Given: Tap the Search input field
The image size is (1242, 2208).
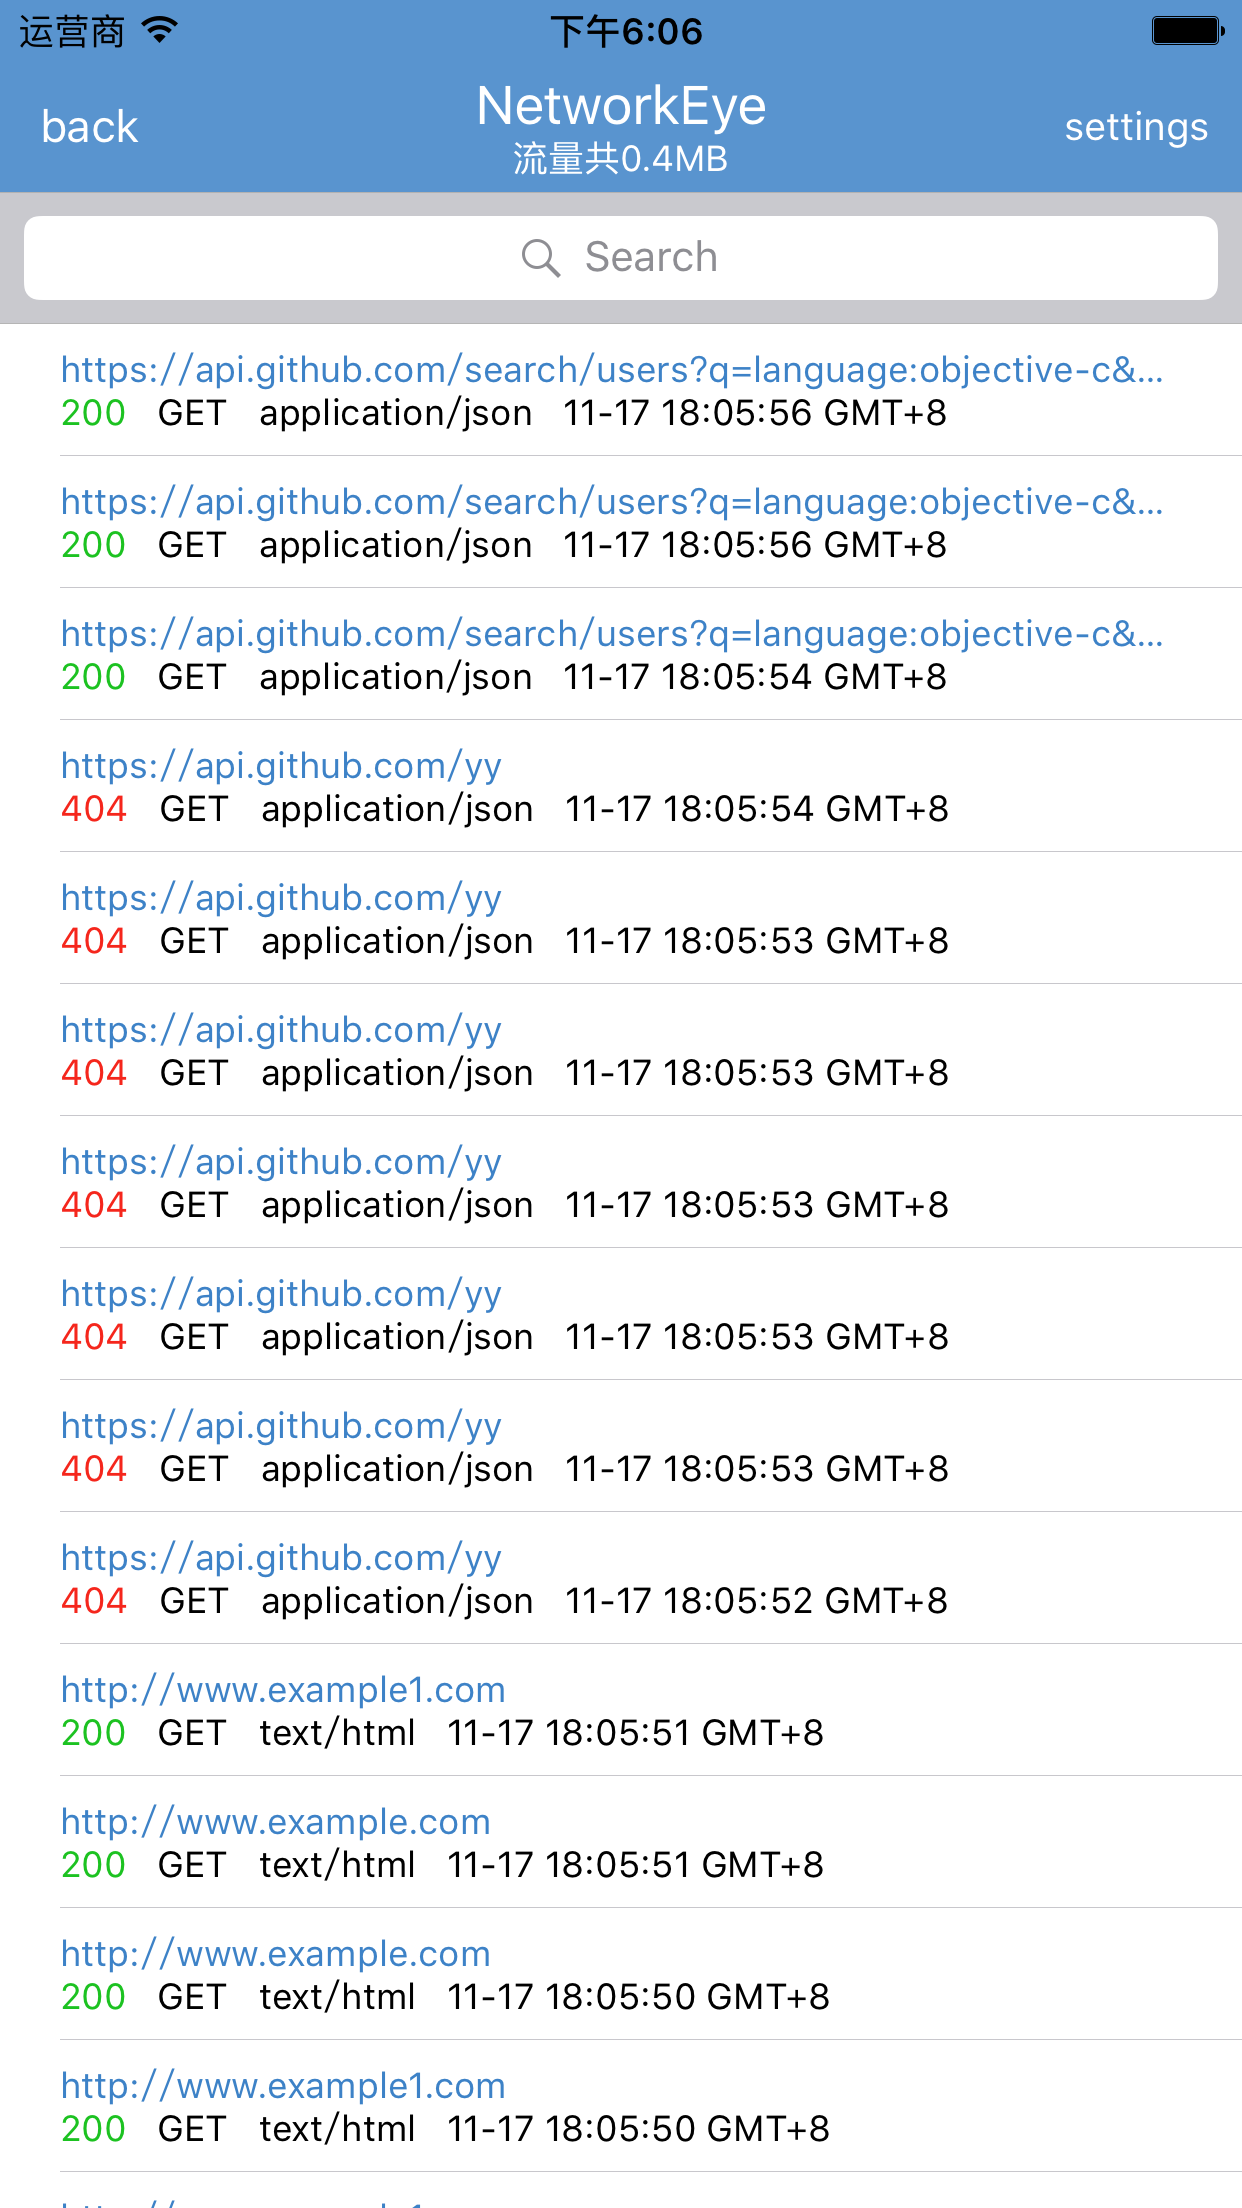Looking at the screenshot, I should (620, 258).
